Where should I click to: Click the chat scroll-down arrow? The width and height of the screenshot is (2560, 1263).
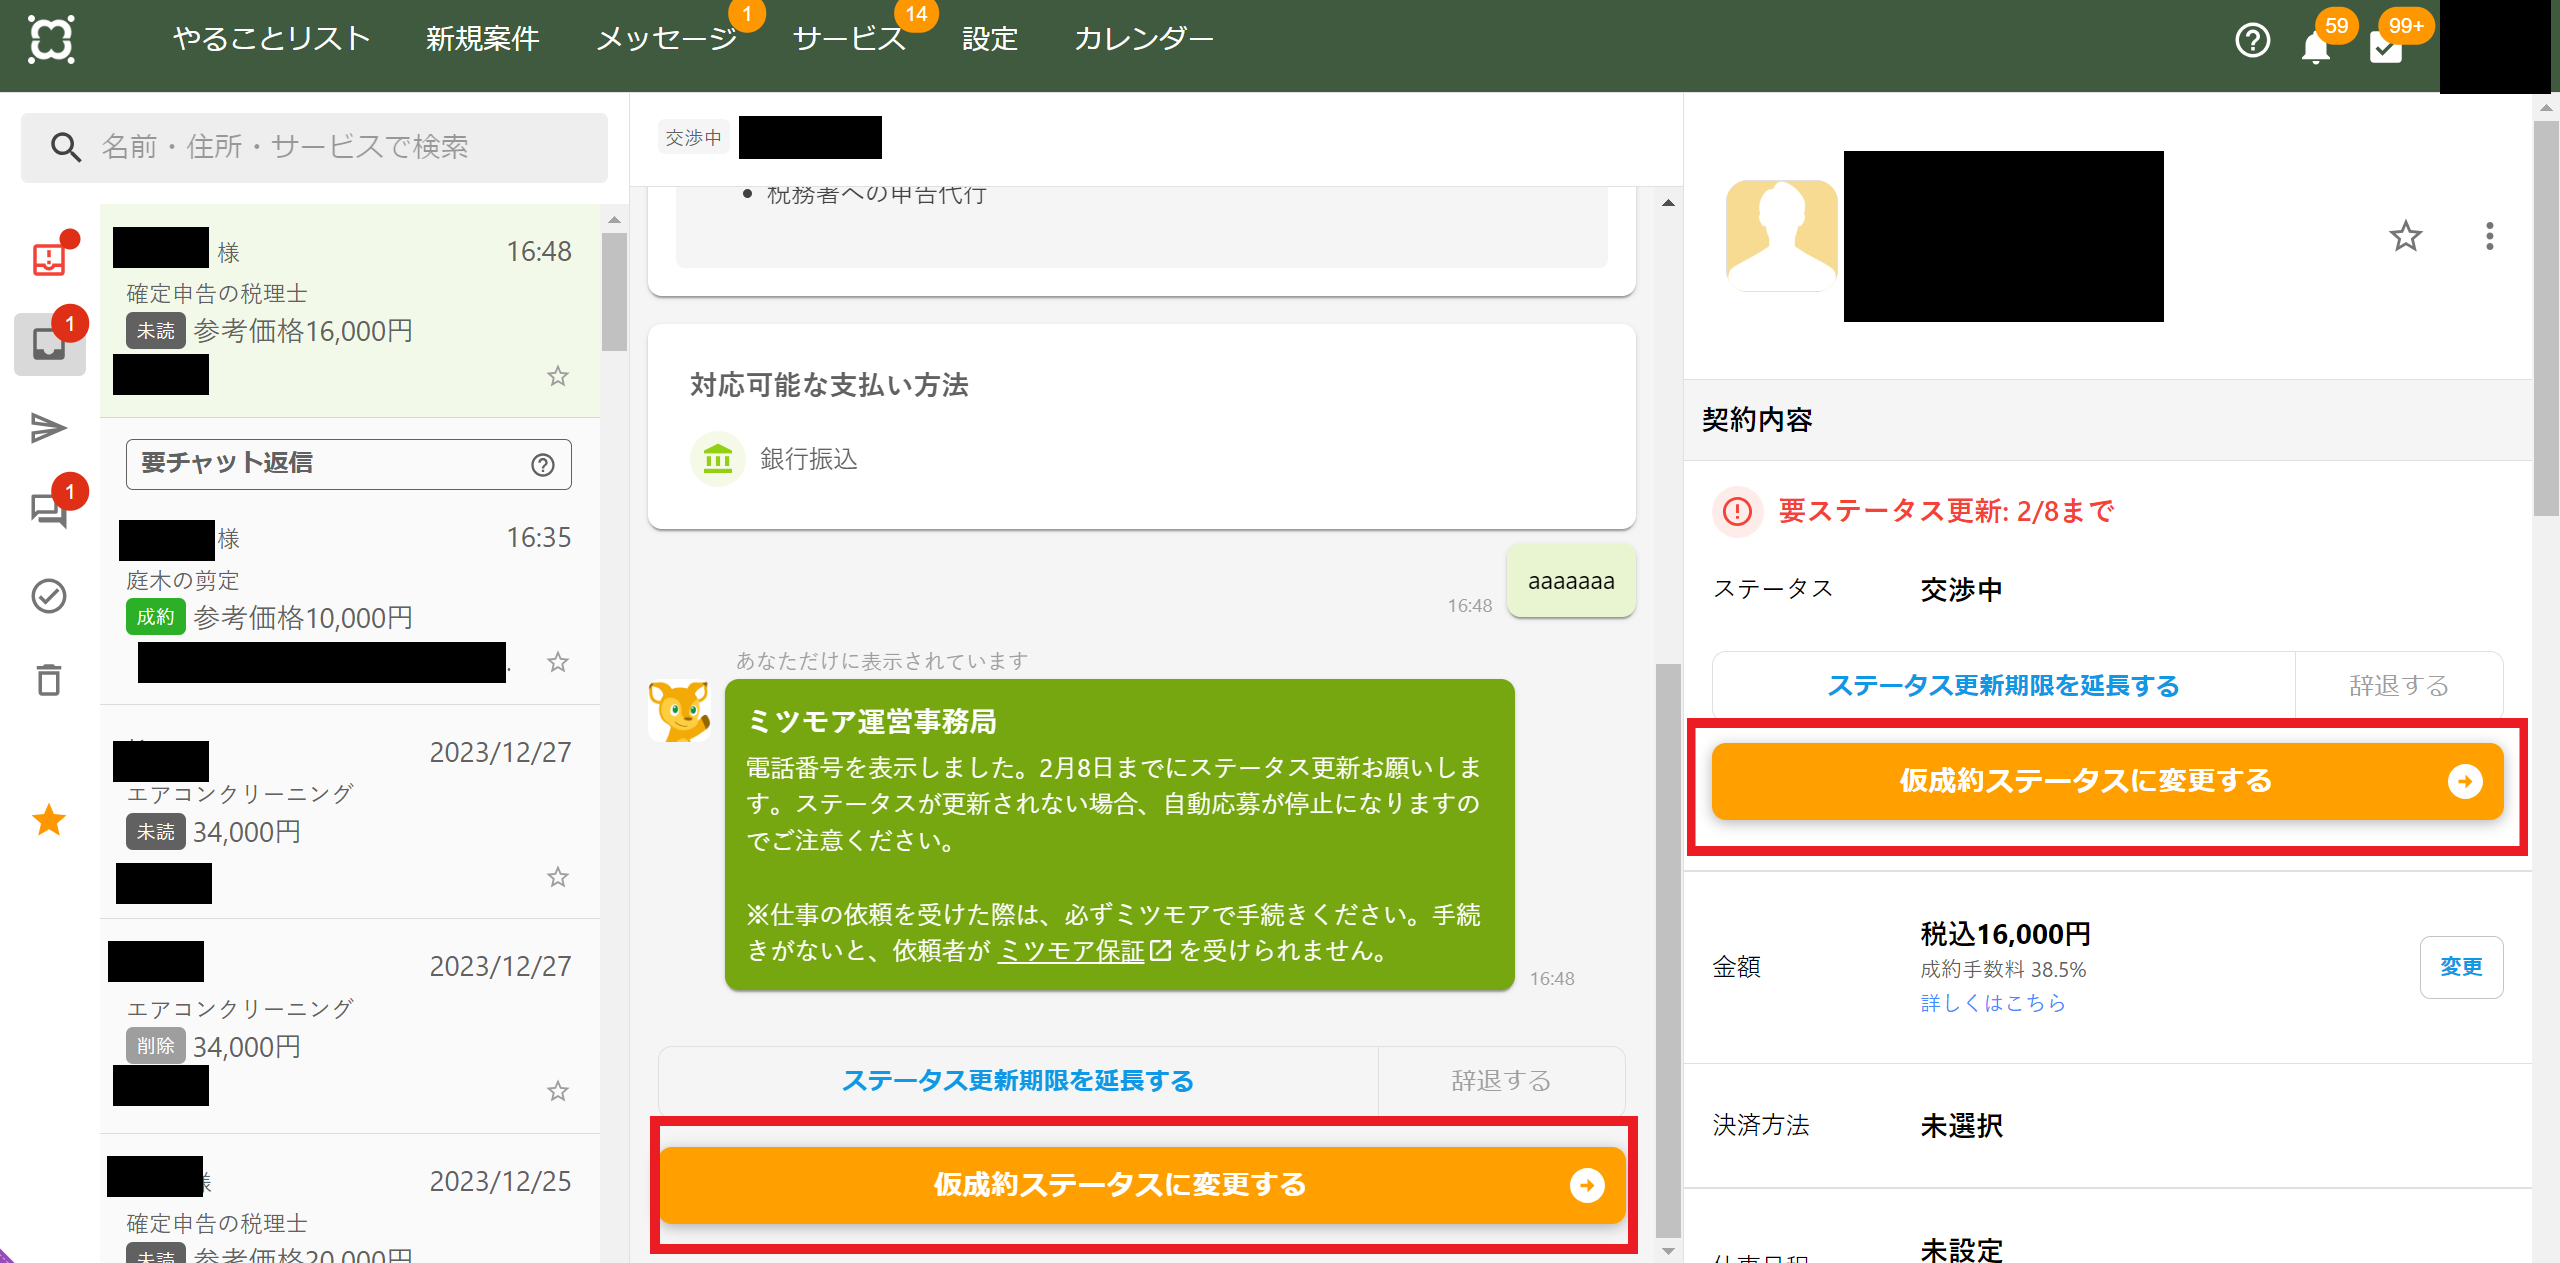(1668, 1251)
